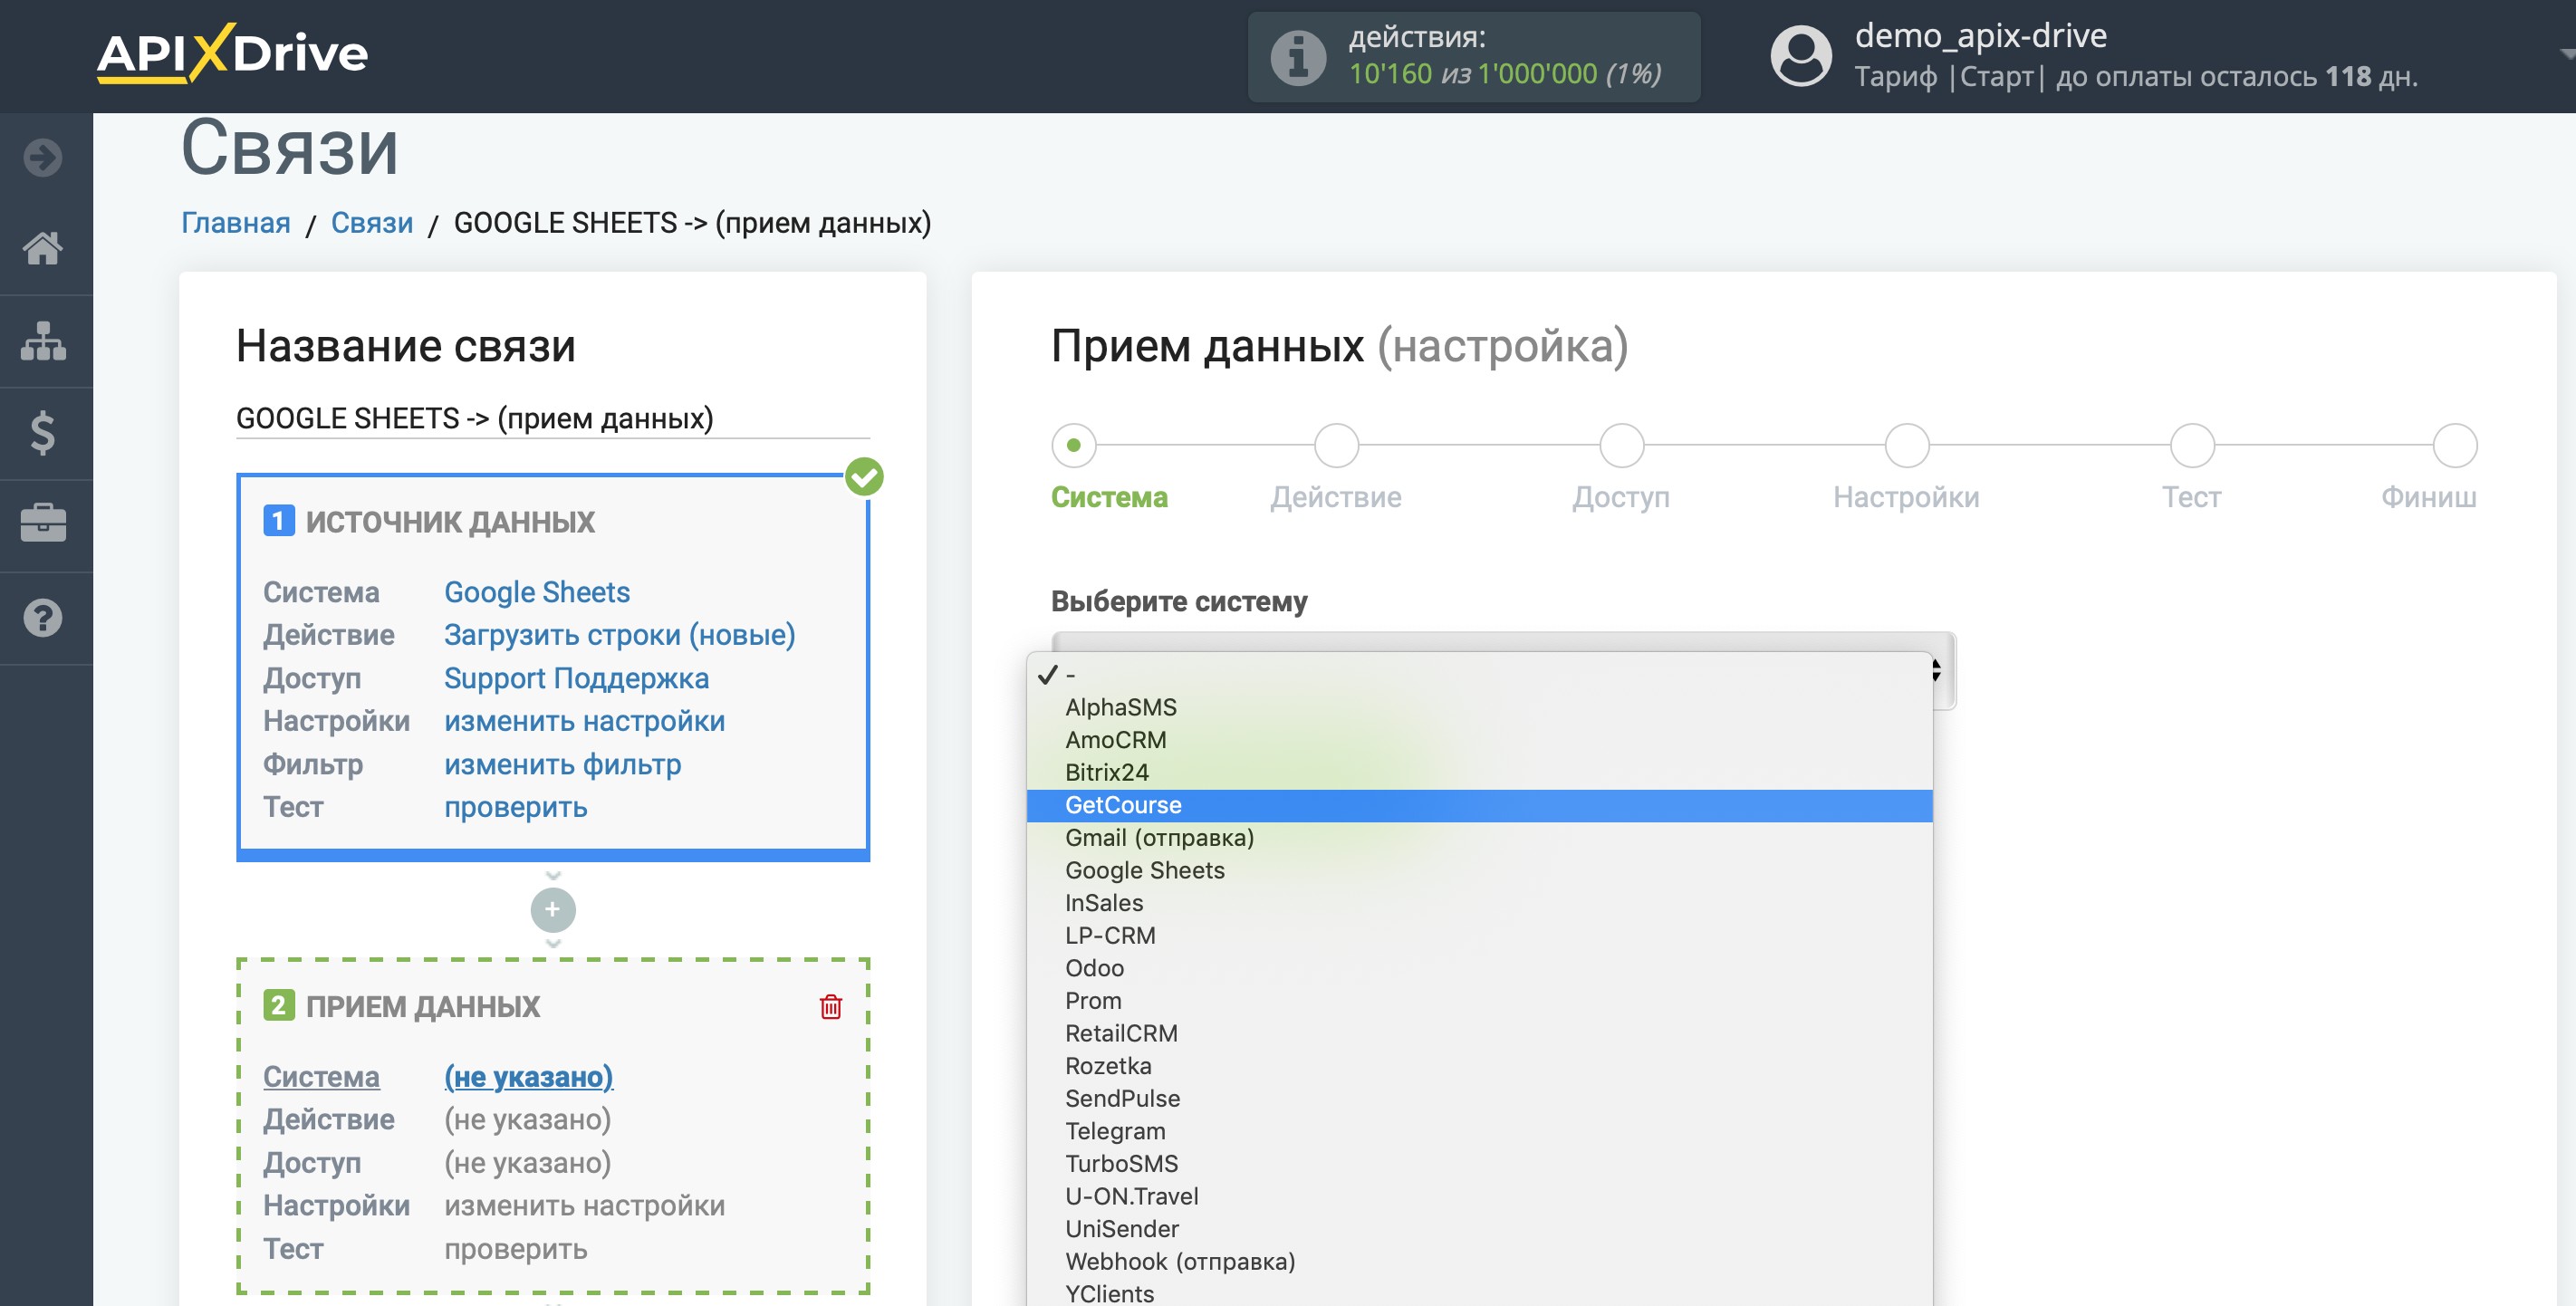Go to the Действие step circle

tap(1336, 446)
